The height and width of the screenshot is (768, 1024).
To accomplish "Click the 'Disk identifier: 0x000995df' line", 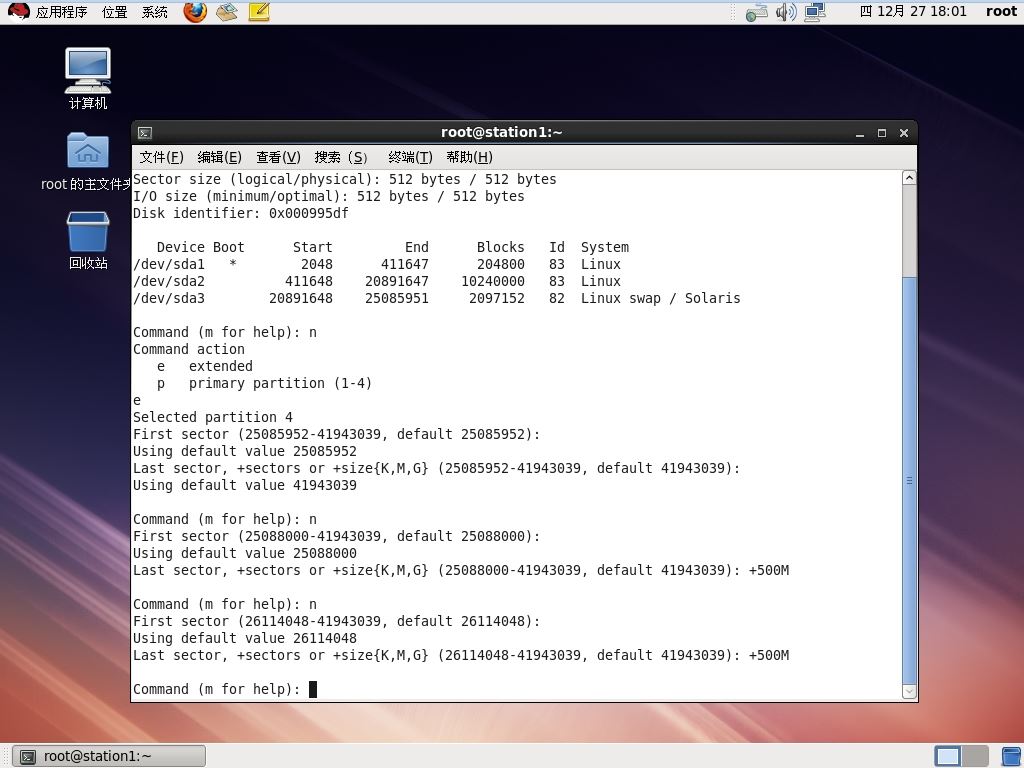I will [x=240, y=214].
